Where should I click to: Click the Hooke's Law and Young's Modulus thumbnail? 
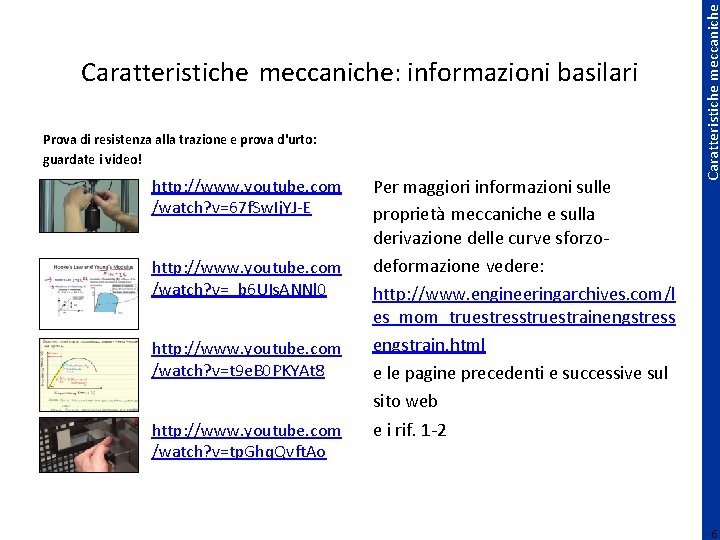coord(89,294)
